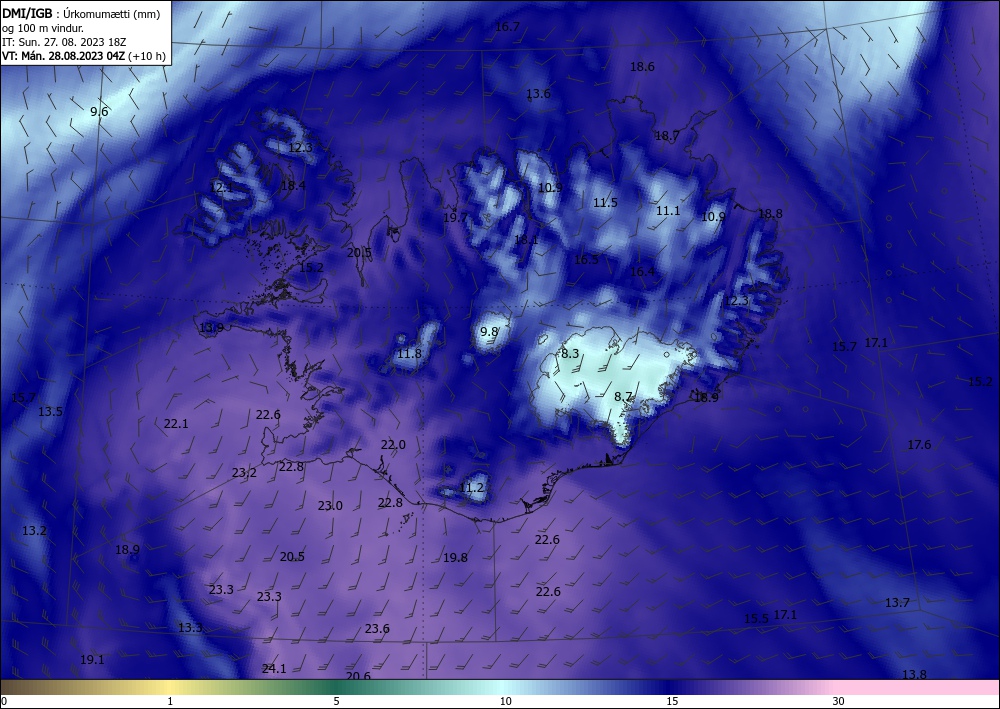Click the 13.6 value north of Iceland
The width and height of the screenshot is (1000, 709).
[x=538, y=94]
